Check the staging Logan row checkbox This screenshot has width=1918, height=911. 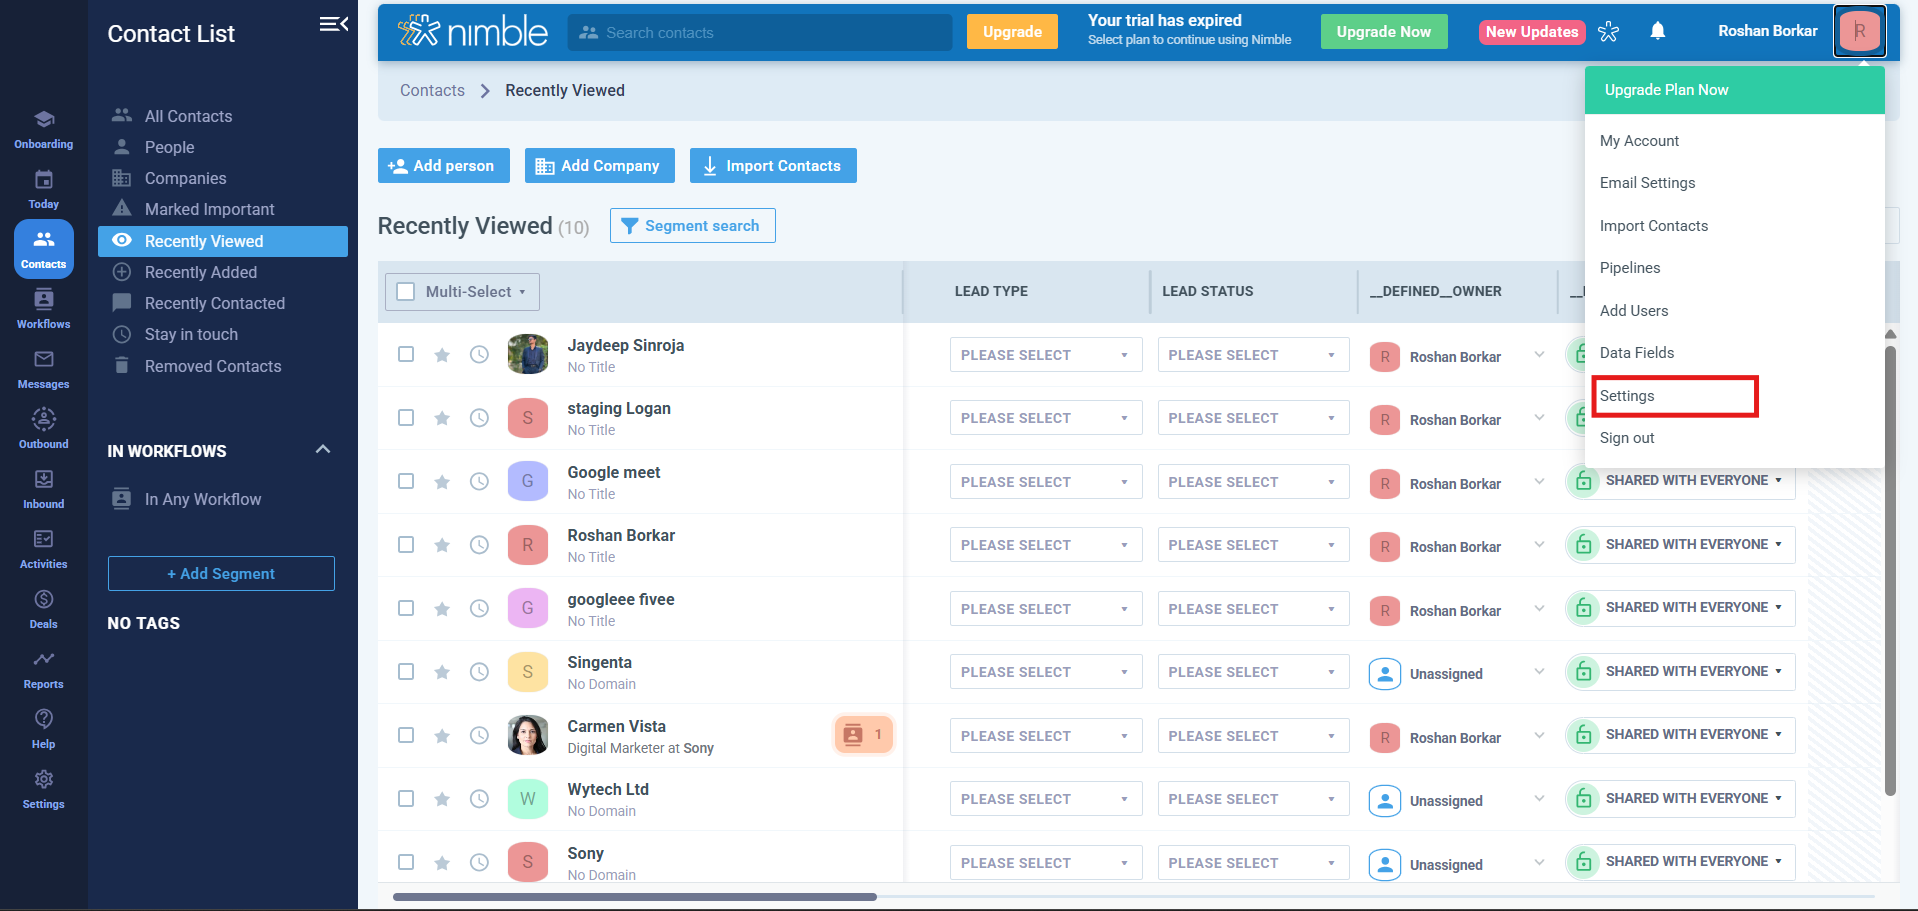(406, 417)
